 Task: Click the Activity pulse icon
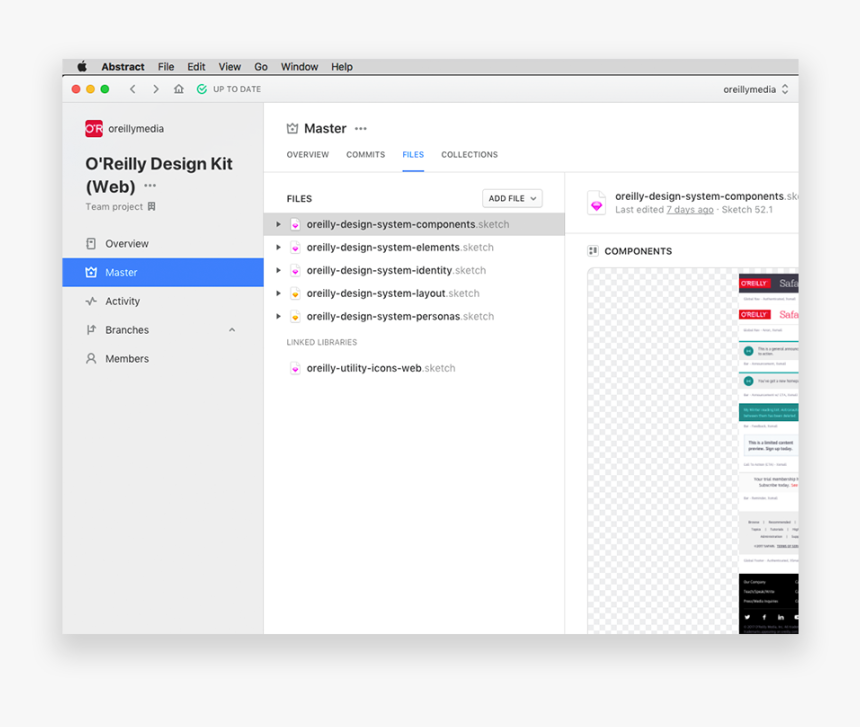pyautogui.click(x=91, y=301)
